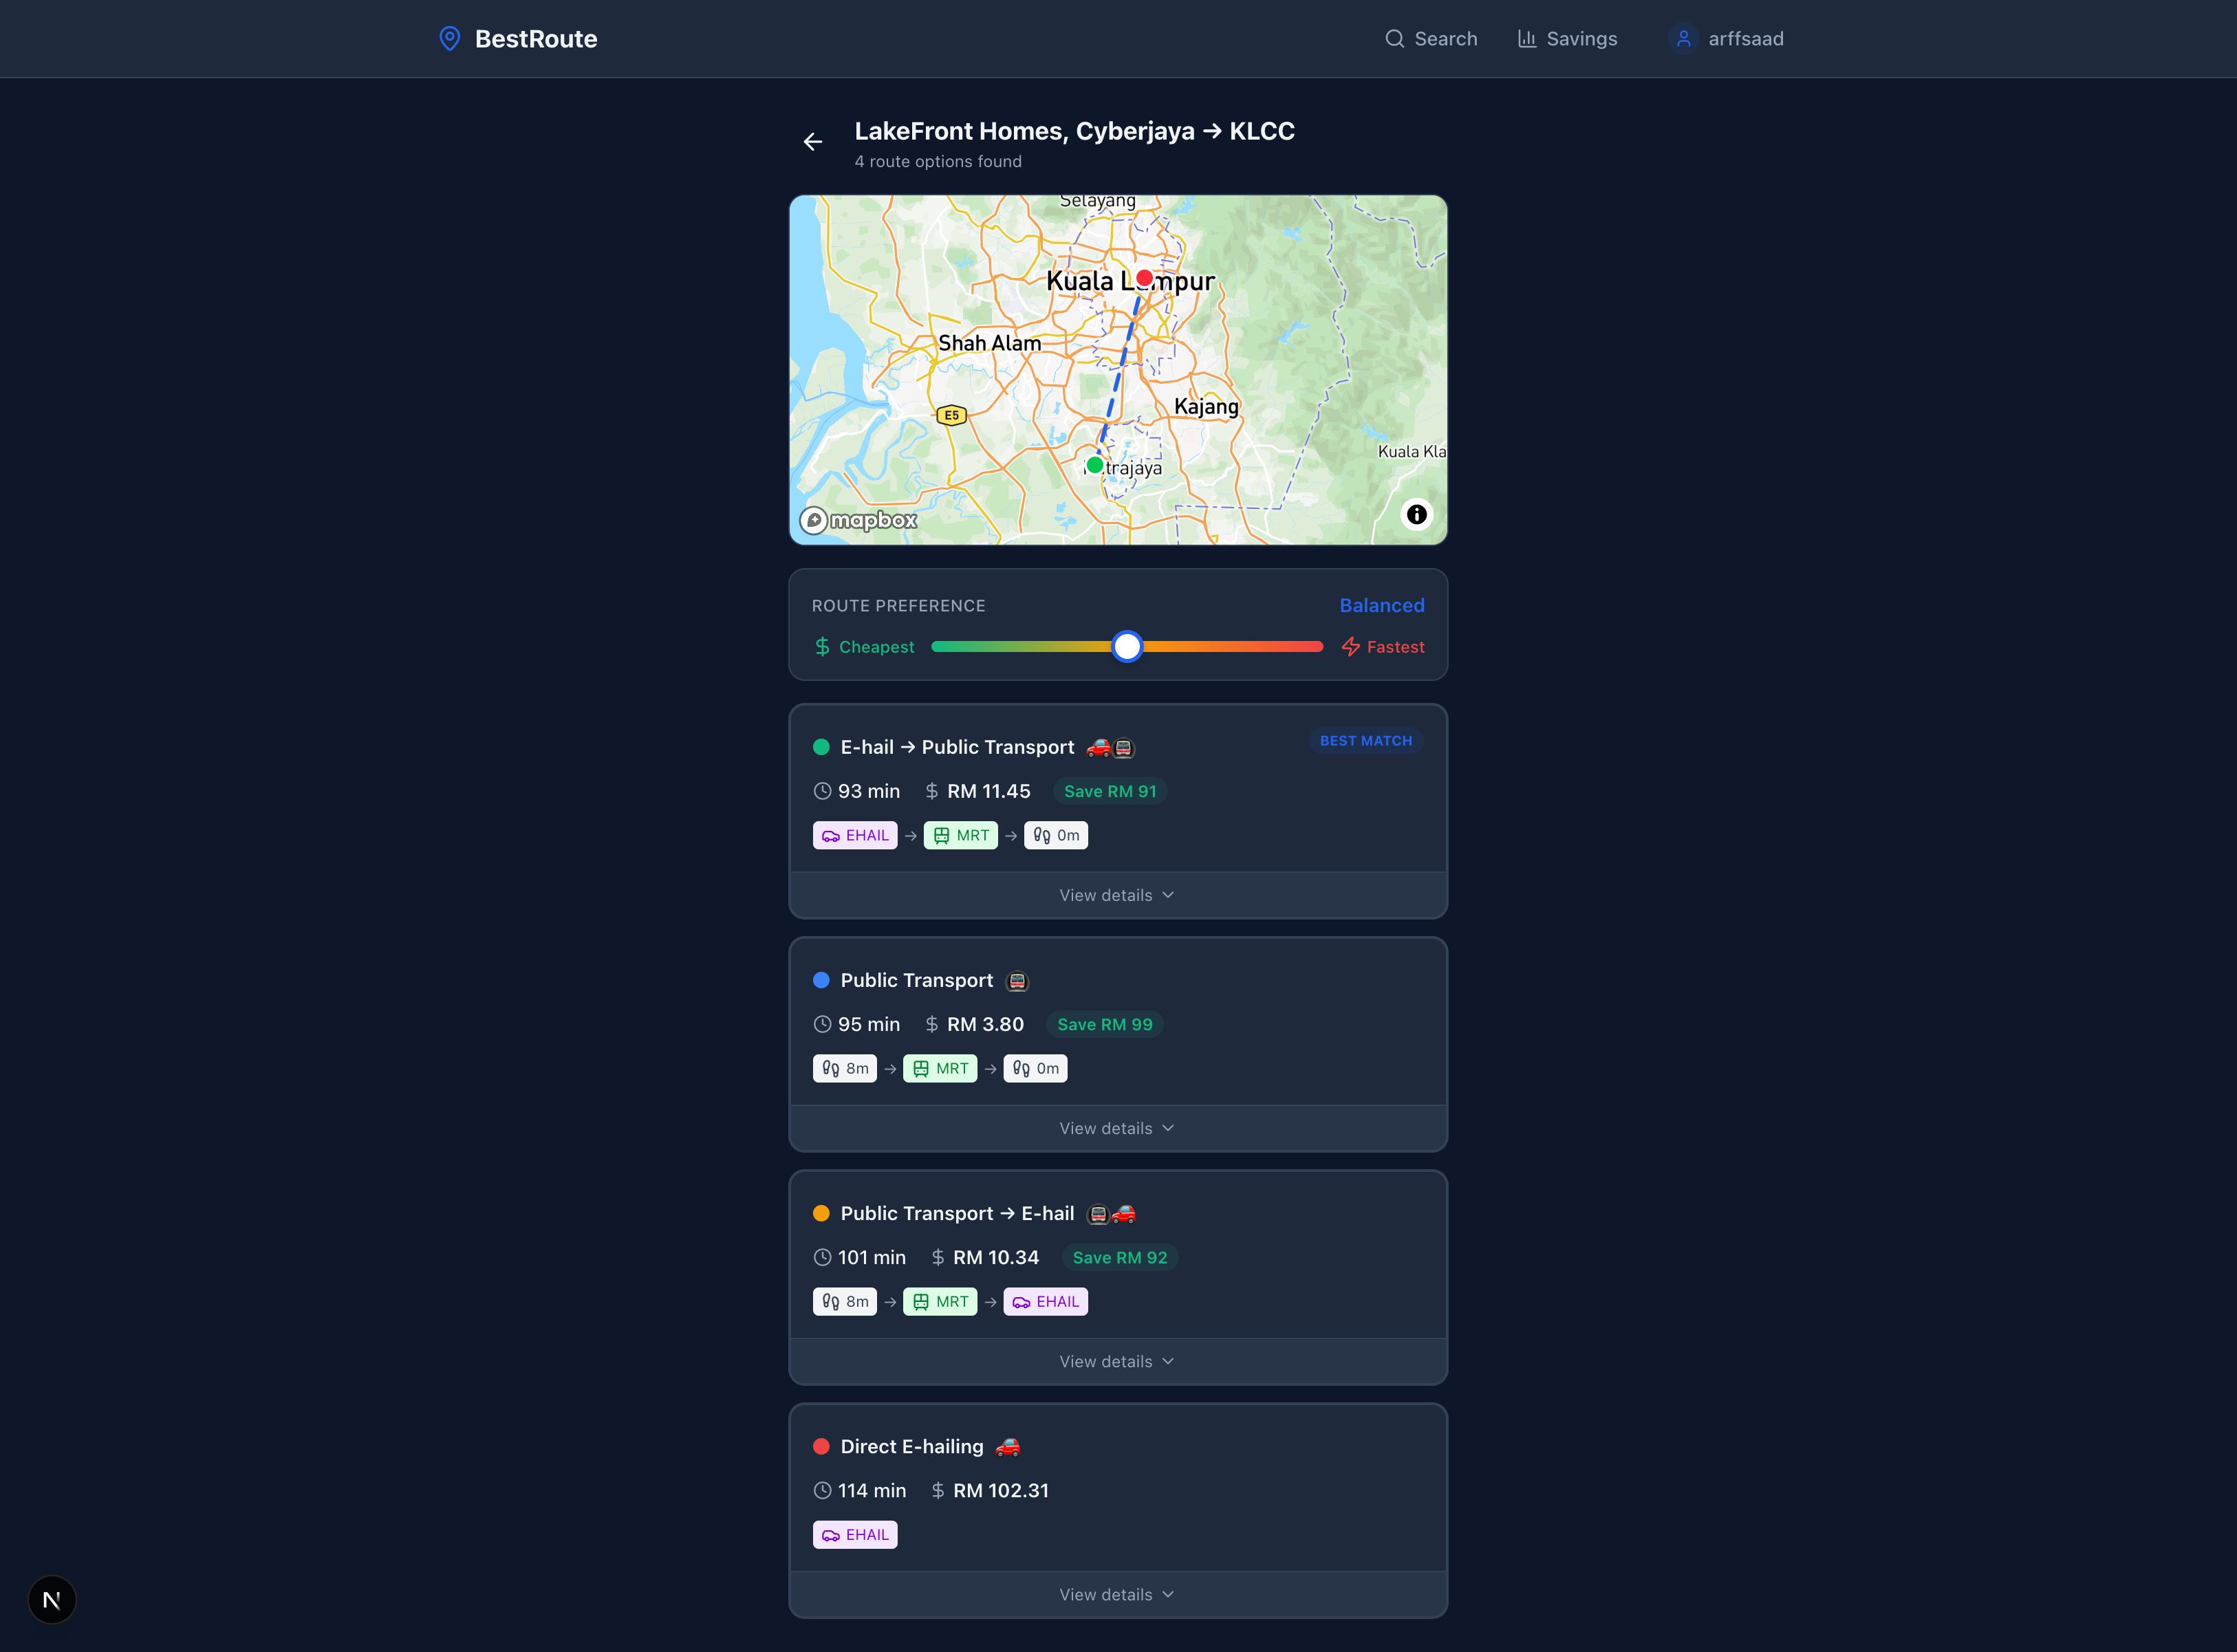Click the Save RM 99 badge

1104,1024
